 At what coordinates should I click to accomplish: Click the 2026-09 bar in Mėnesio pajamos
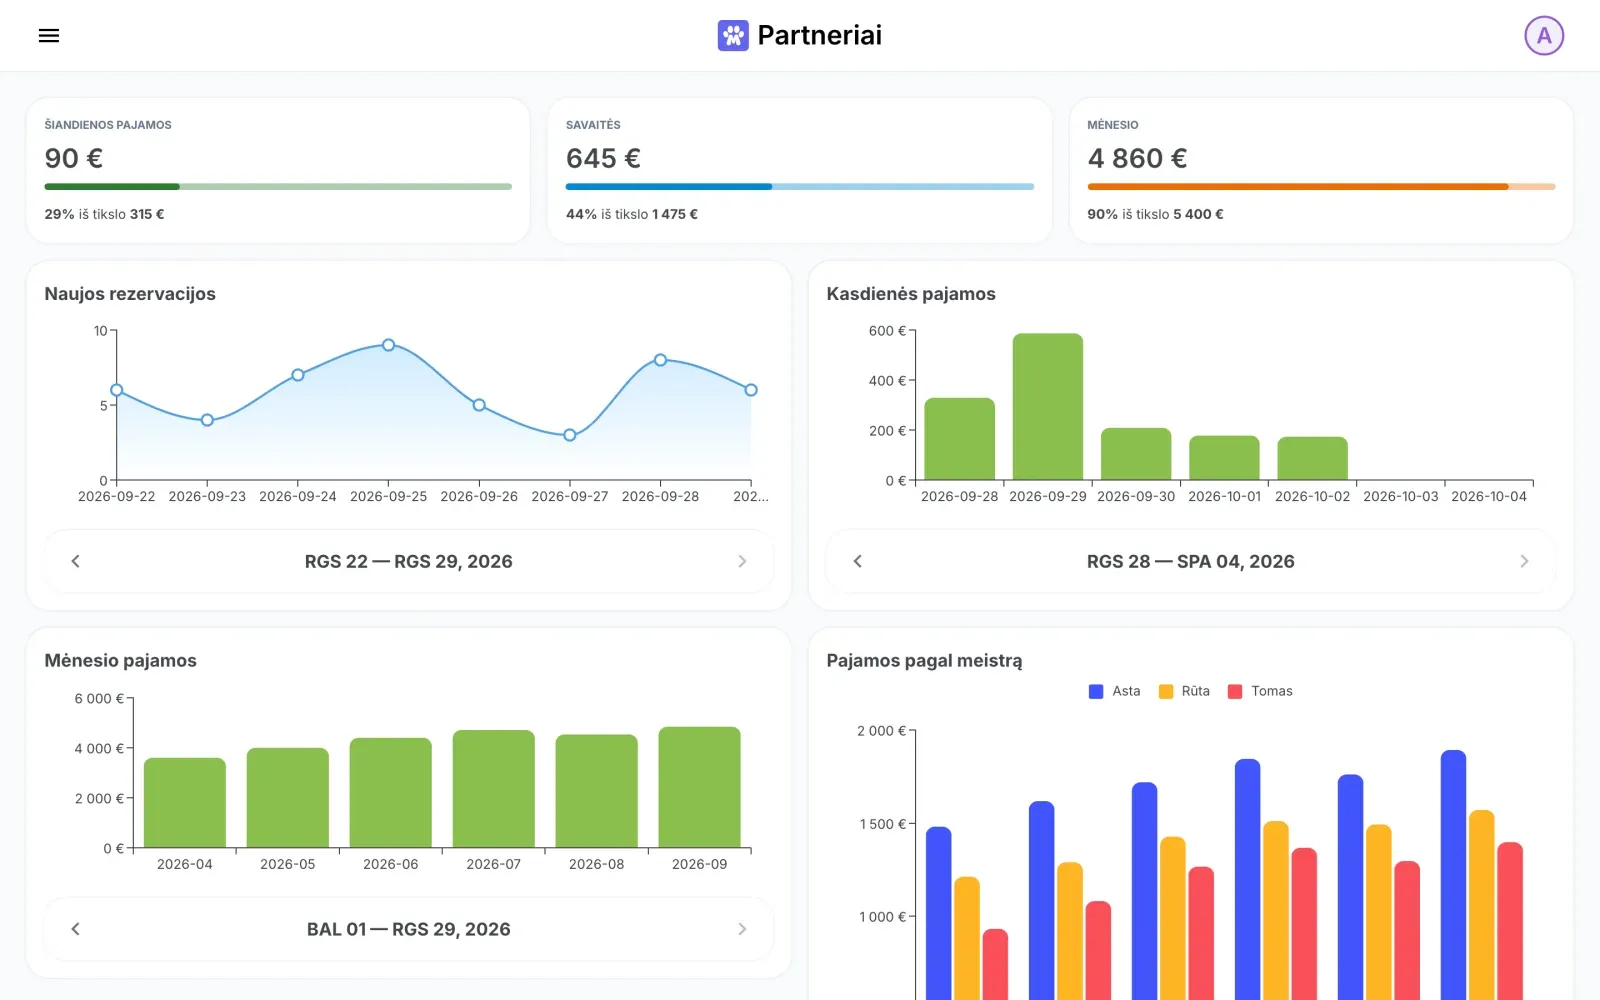coord(700,787)
